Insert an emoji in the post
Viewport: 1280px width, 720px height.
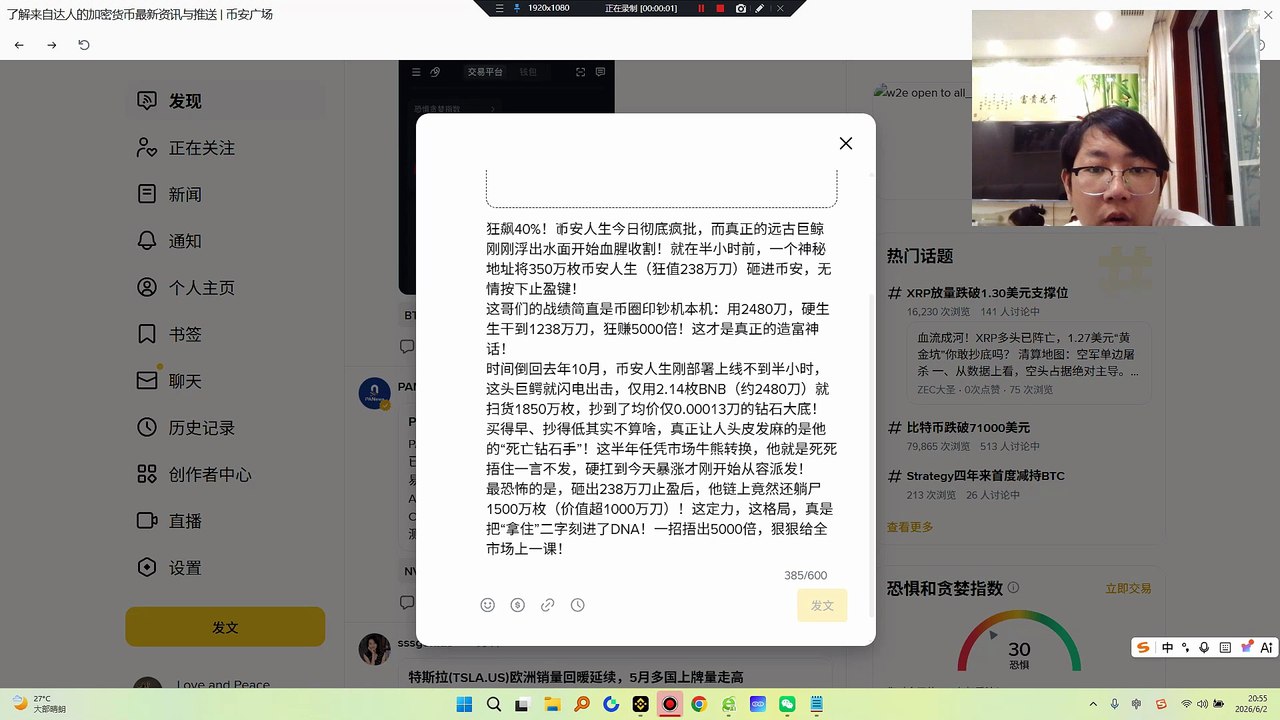tap(488, 605)
